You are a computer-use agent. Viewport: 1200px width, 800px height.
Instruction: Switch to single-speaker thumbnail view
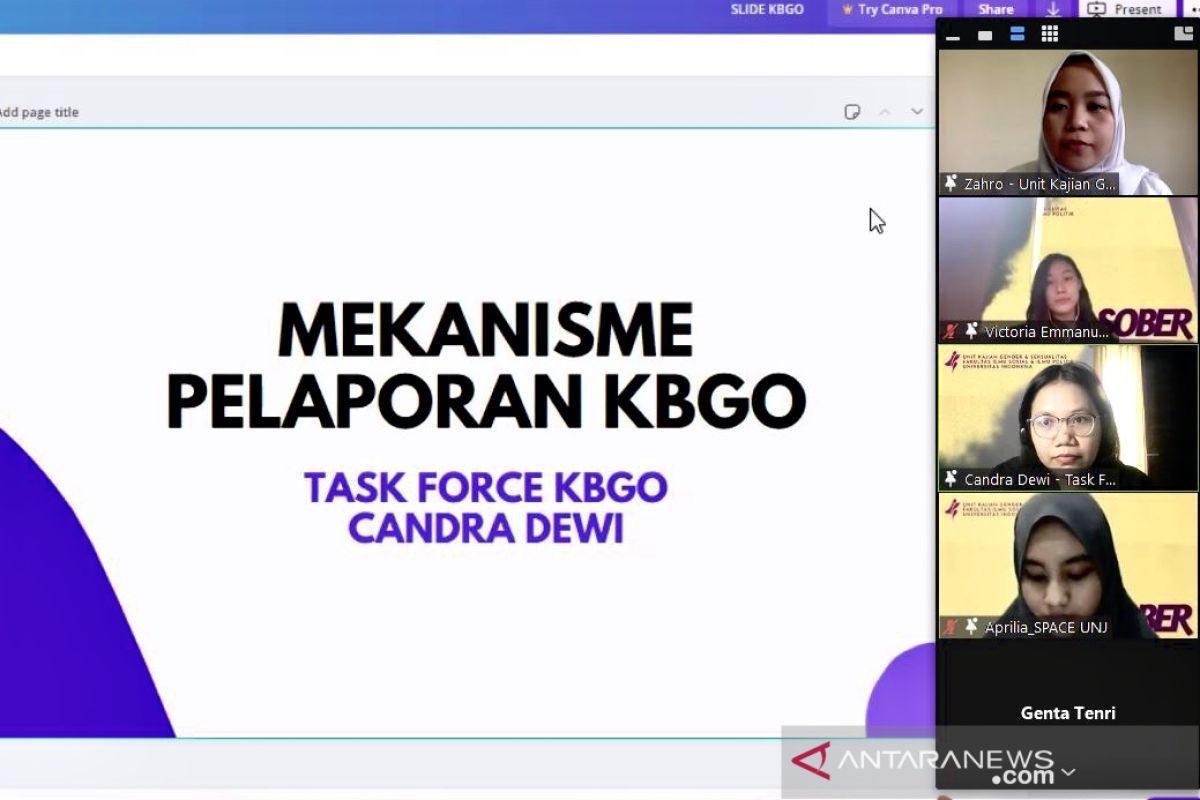point(985,35)
